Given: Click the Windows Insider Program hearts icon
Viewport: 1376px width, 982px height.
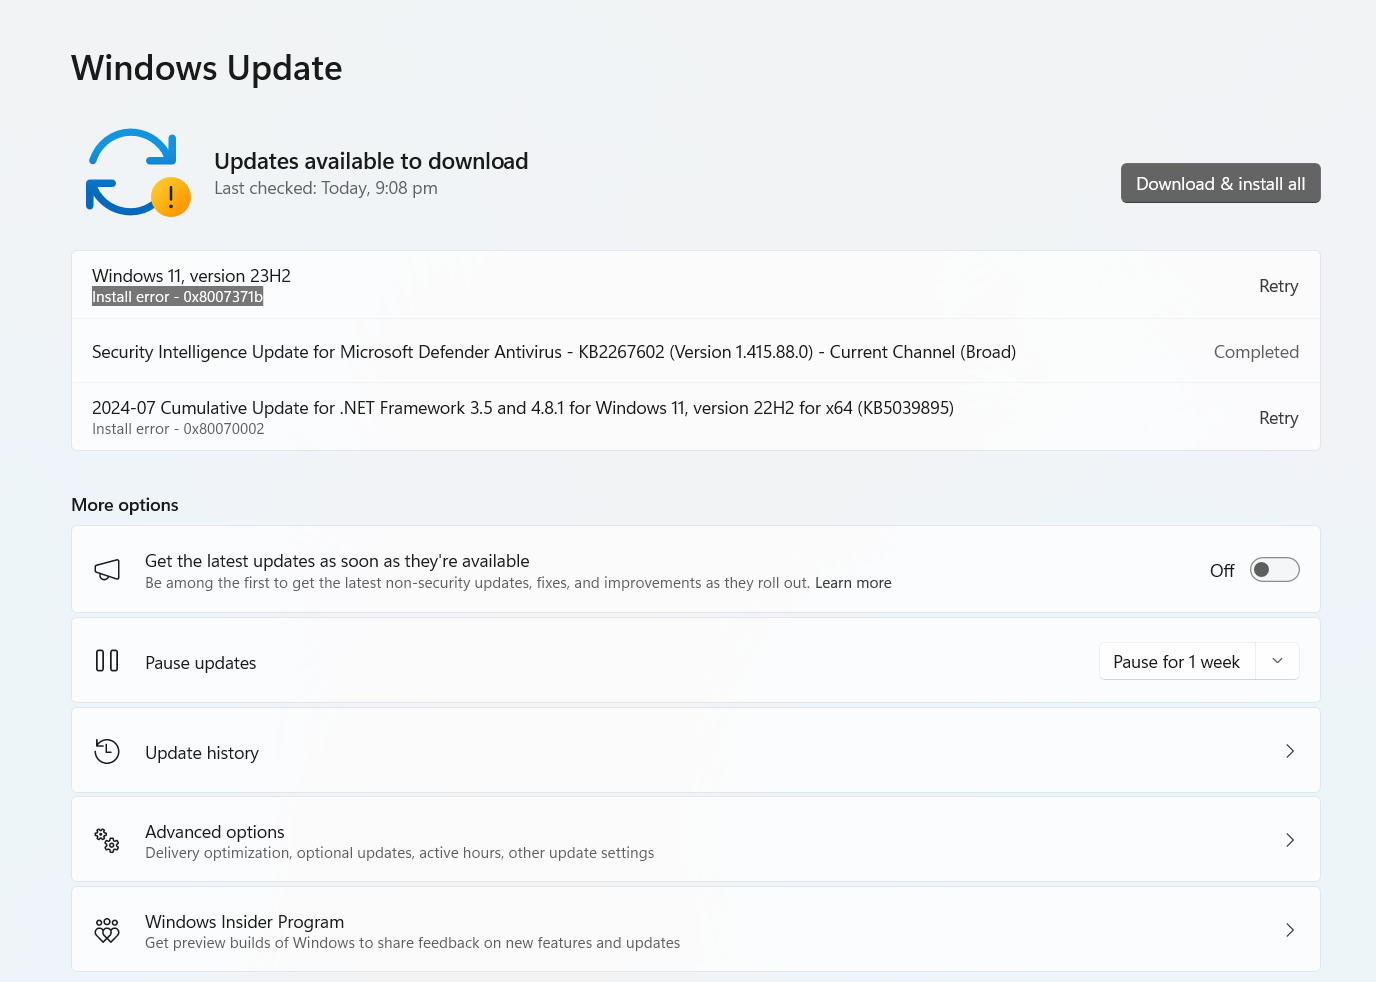Looking at the screenshot, I should click(x=107, y=930).
